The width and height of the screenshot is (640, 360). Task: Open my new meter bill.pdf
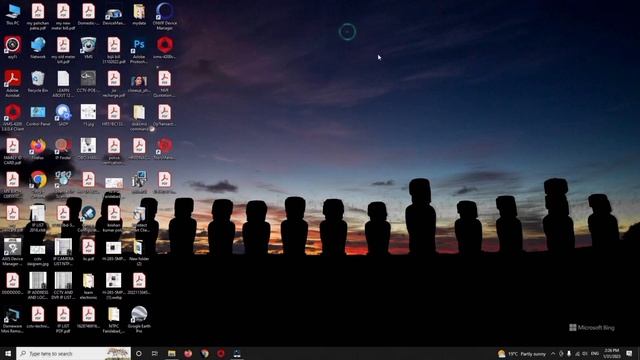(x=63, y=16)
